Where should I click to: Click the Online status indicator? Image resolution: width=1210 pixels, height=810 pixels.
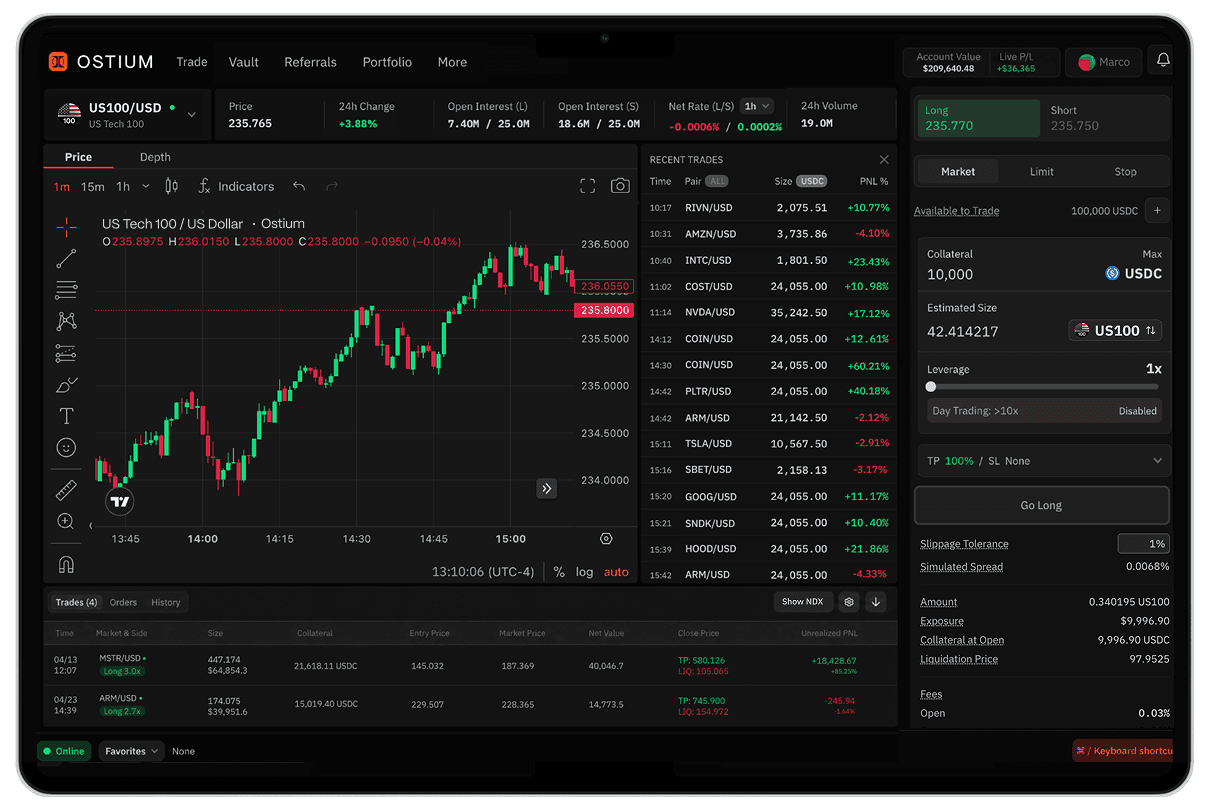(x=64, y=751)
